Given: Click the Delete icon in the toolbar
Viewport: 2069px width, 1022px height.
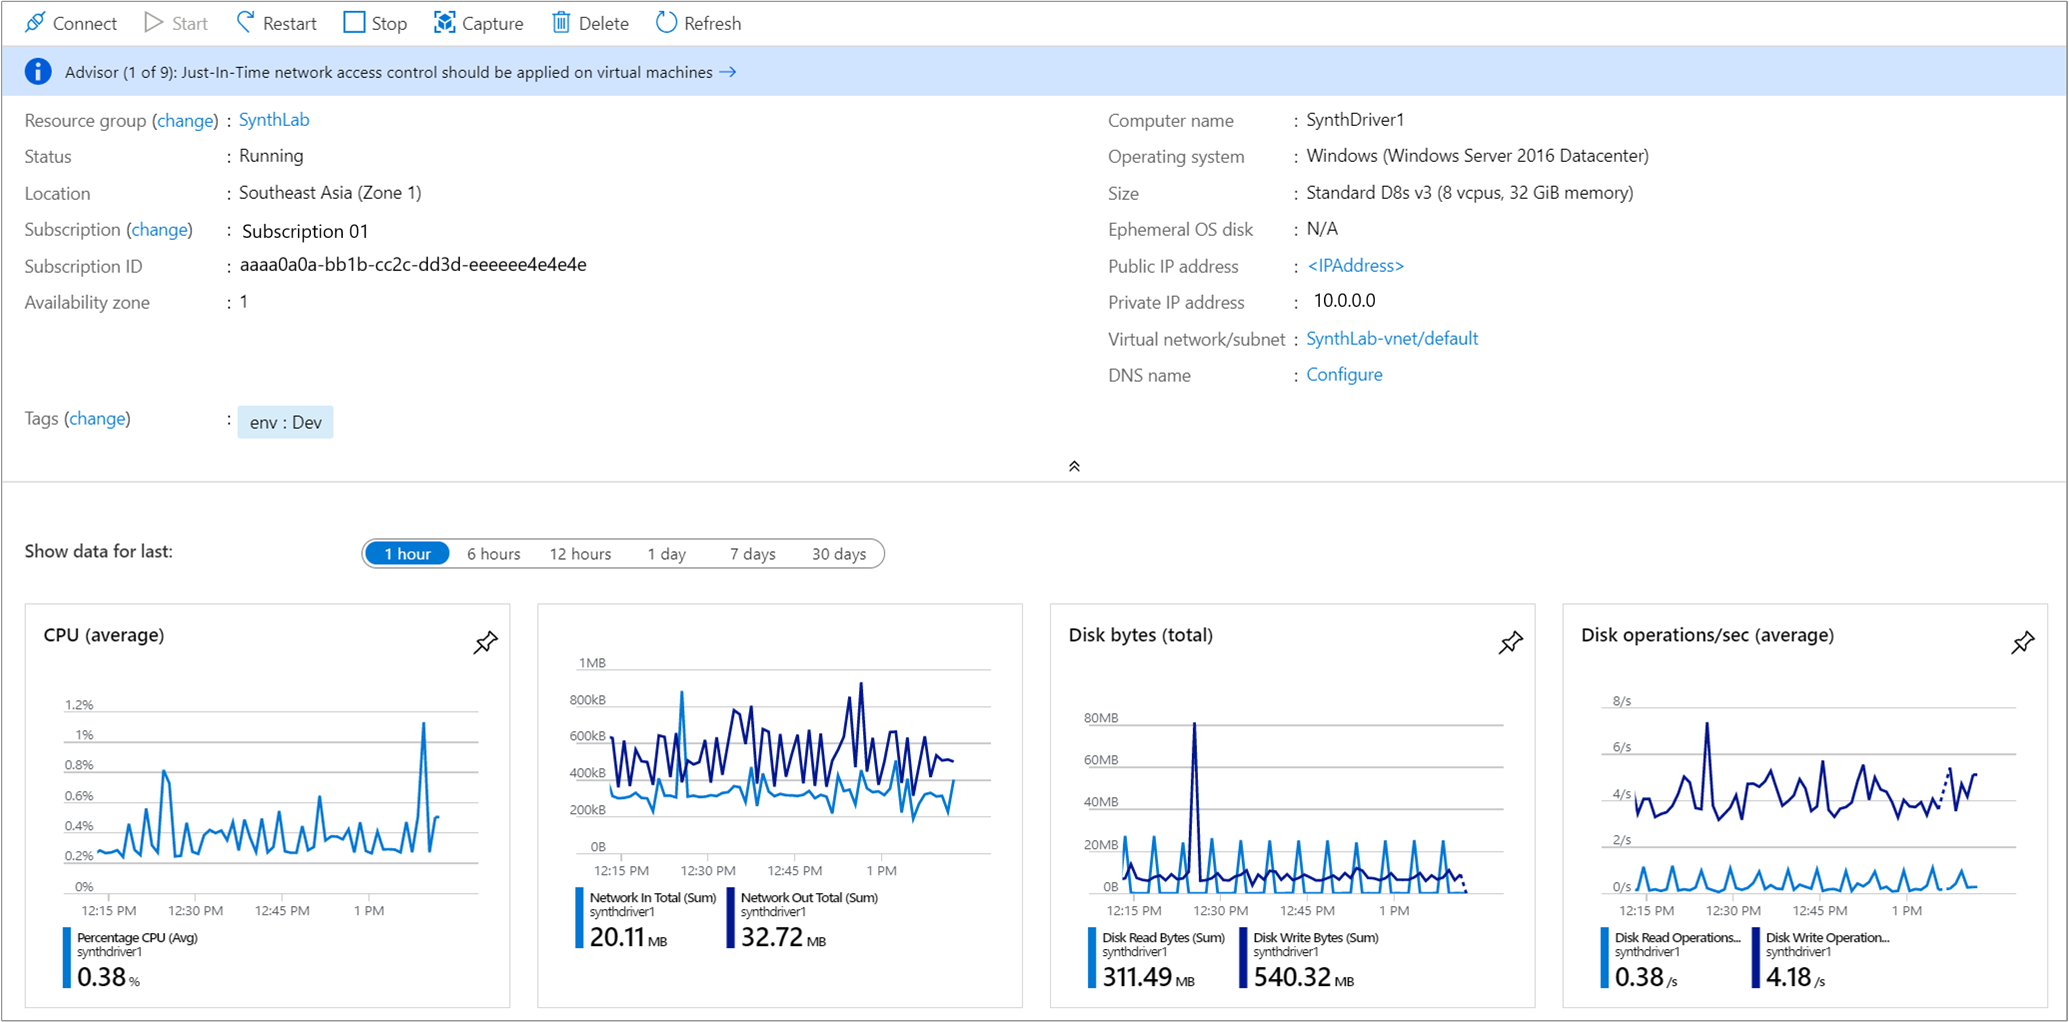Looking at the screenshot, I should [x=560, y=22].
